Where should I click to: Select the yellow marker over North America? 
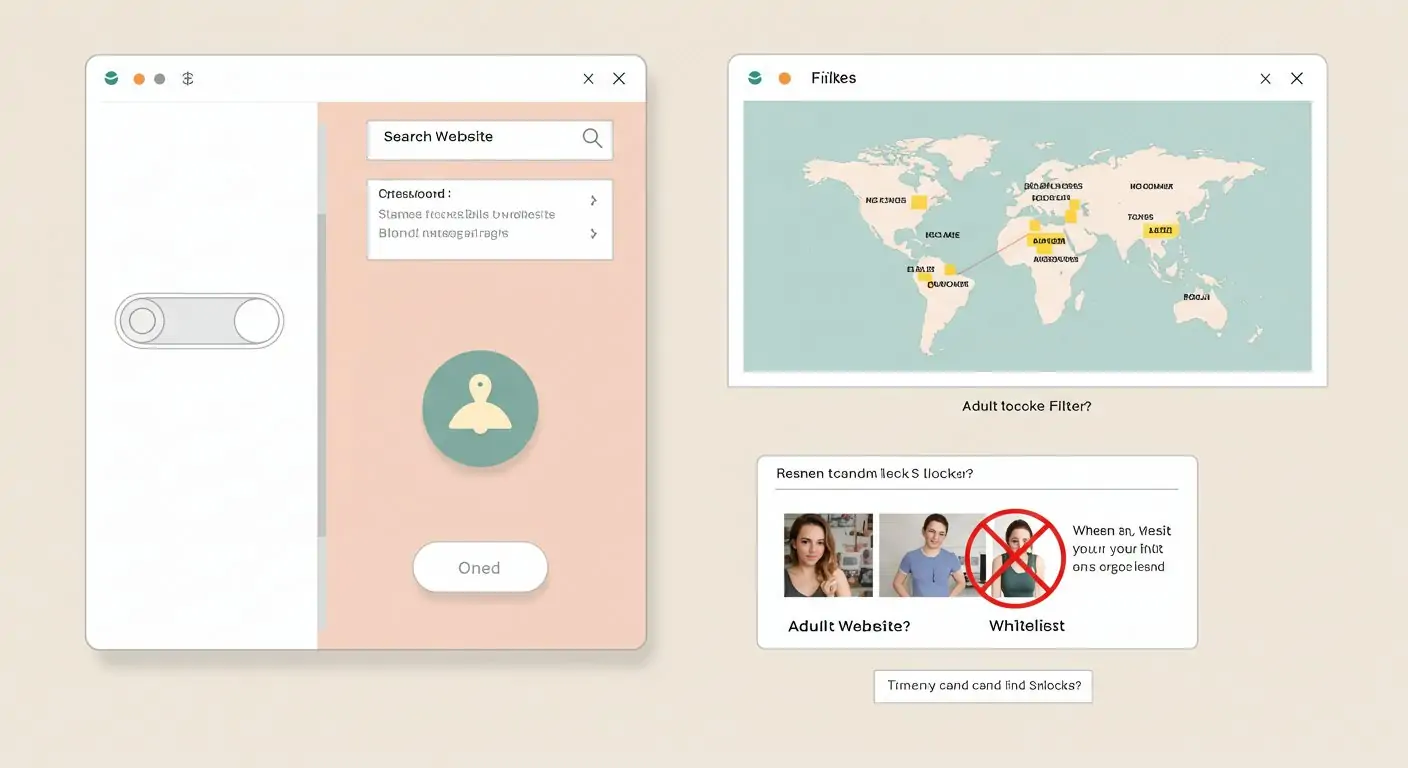920,202
